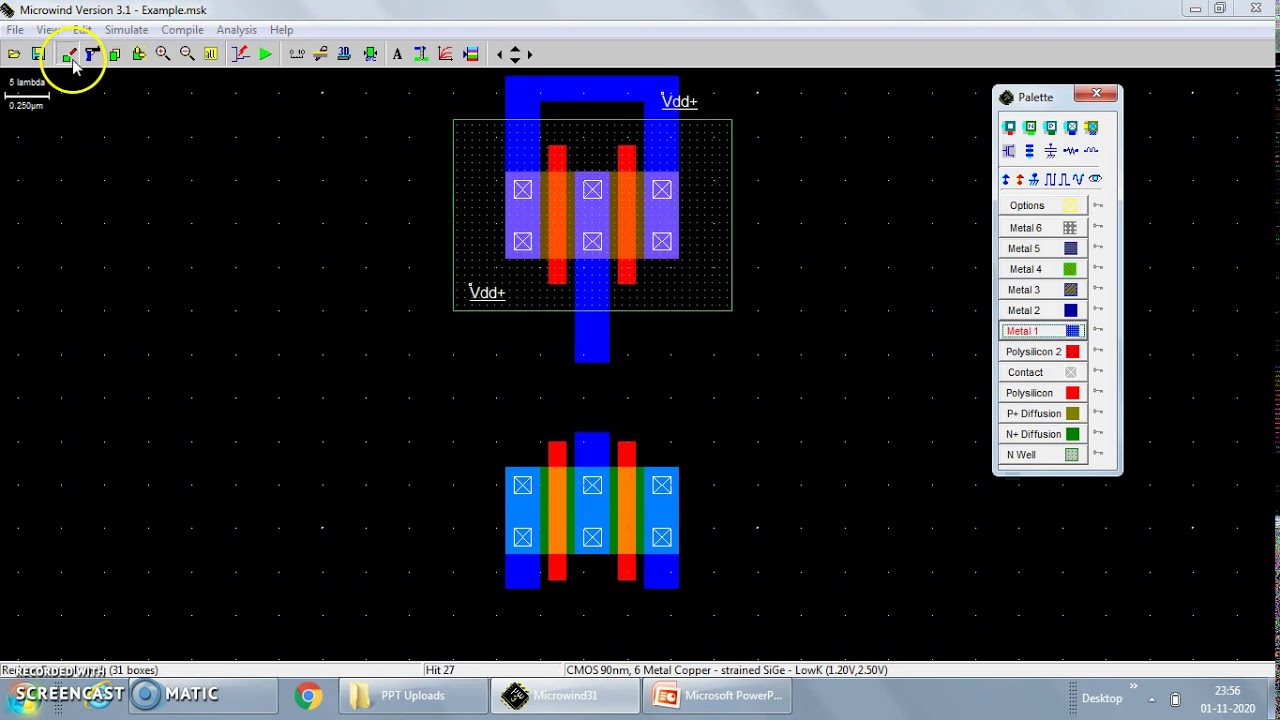The image size is (1280, 720).
Task: Toggle protect key for Polysilicon 2 layer
Action: [x=1098, y=351]
